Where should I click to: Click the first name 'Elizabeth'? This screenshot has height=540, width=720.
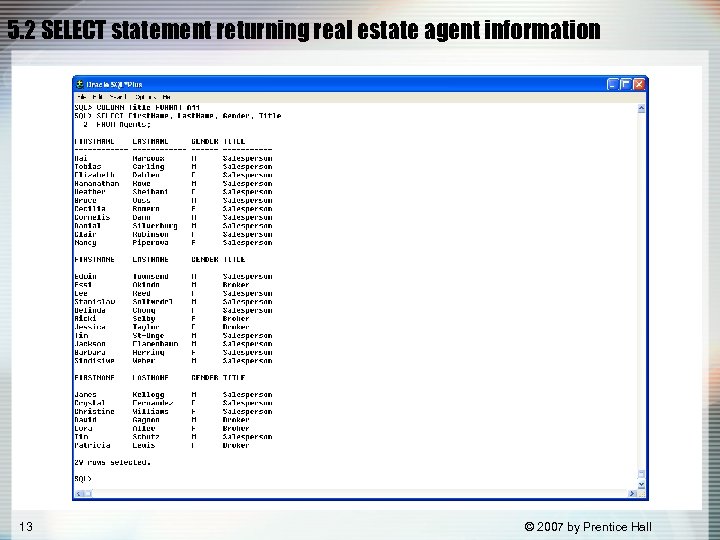click(95, 175)
